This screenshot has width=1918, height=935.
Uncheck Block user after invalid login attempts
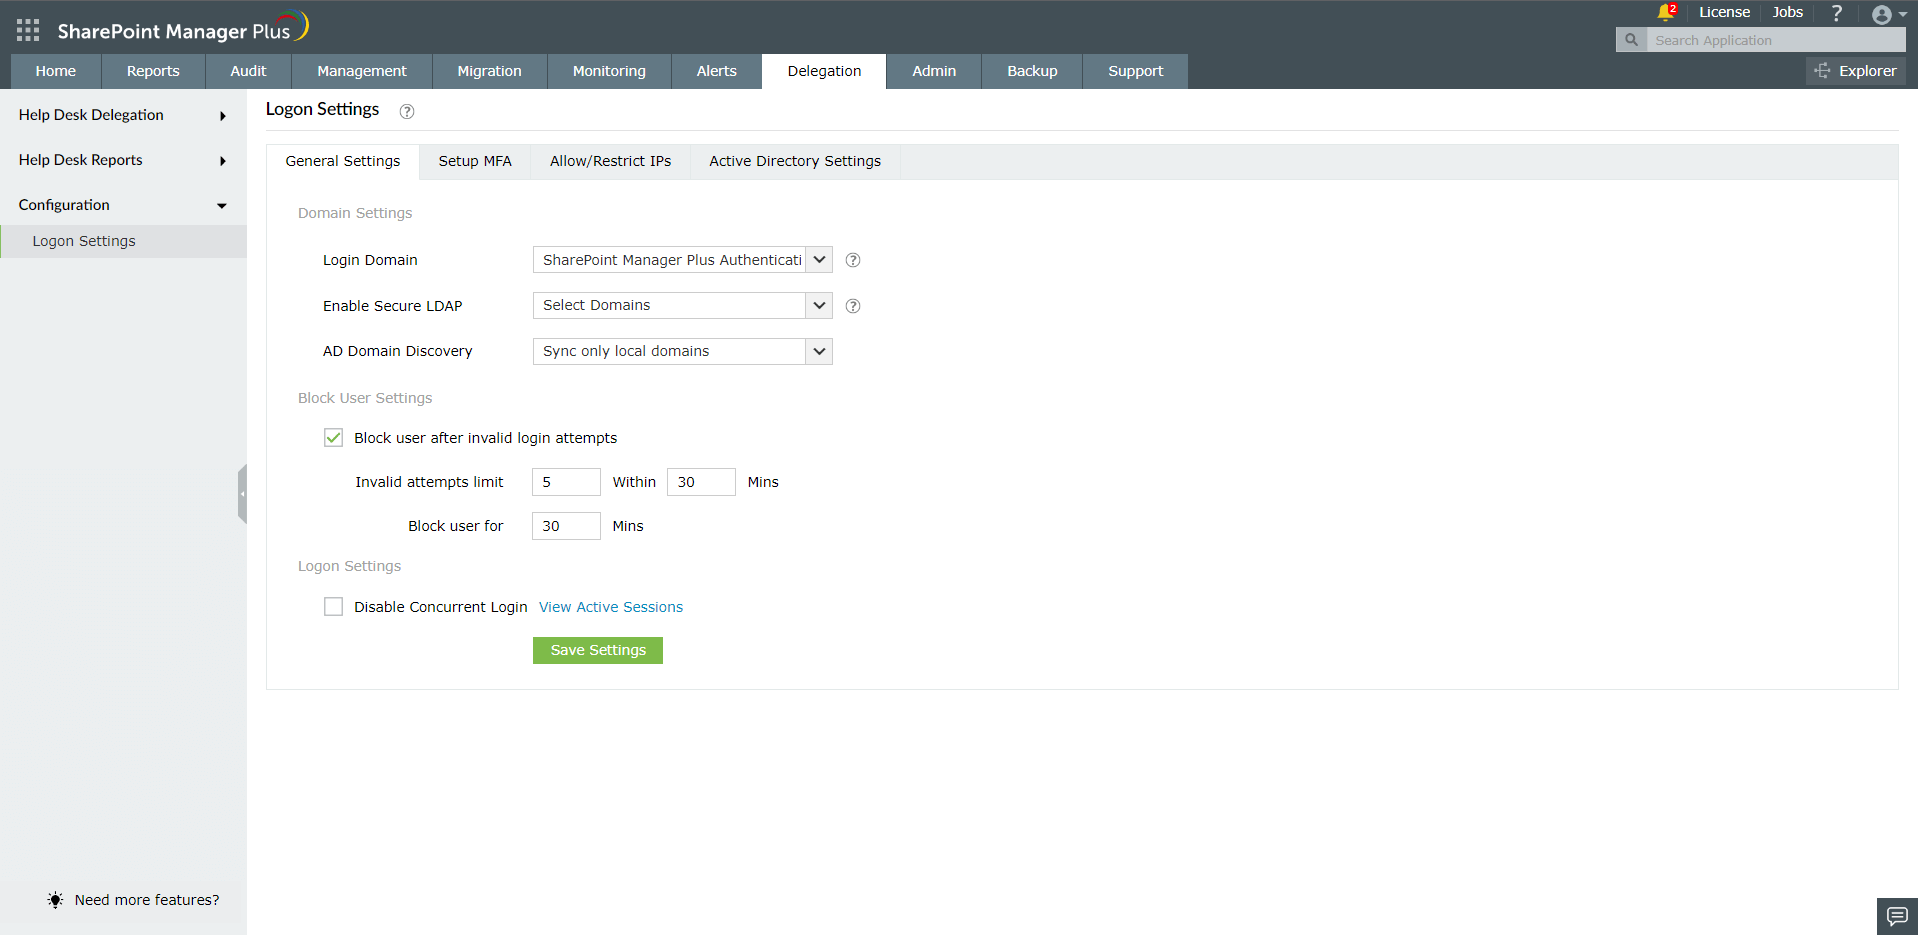coord(333,437)
